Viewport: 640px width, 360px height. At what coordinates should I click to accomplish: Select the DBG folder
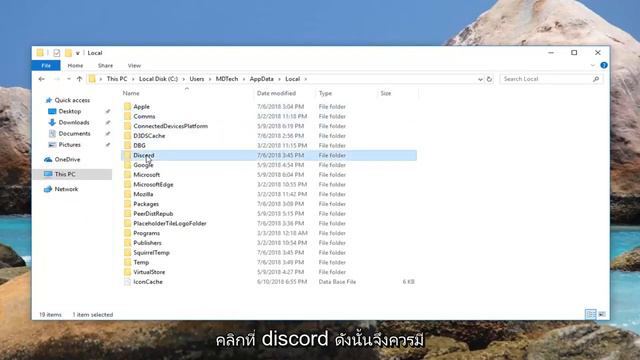pyautogui.click(x=139, y=145)
